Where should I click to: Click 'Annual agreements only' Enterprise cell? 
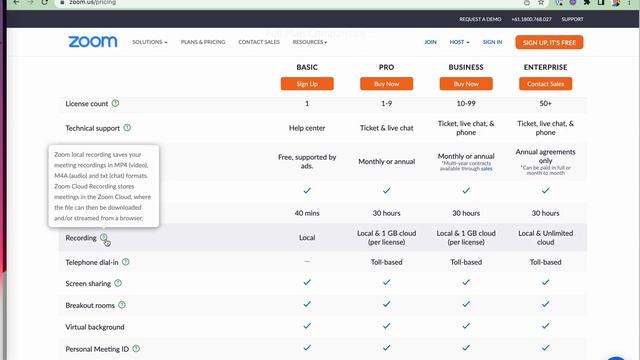click(545, 156)
